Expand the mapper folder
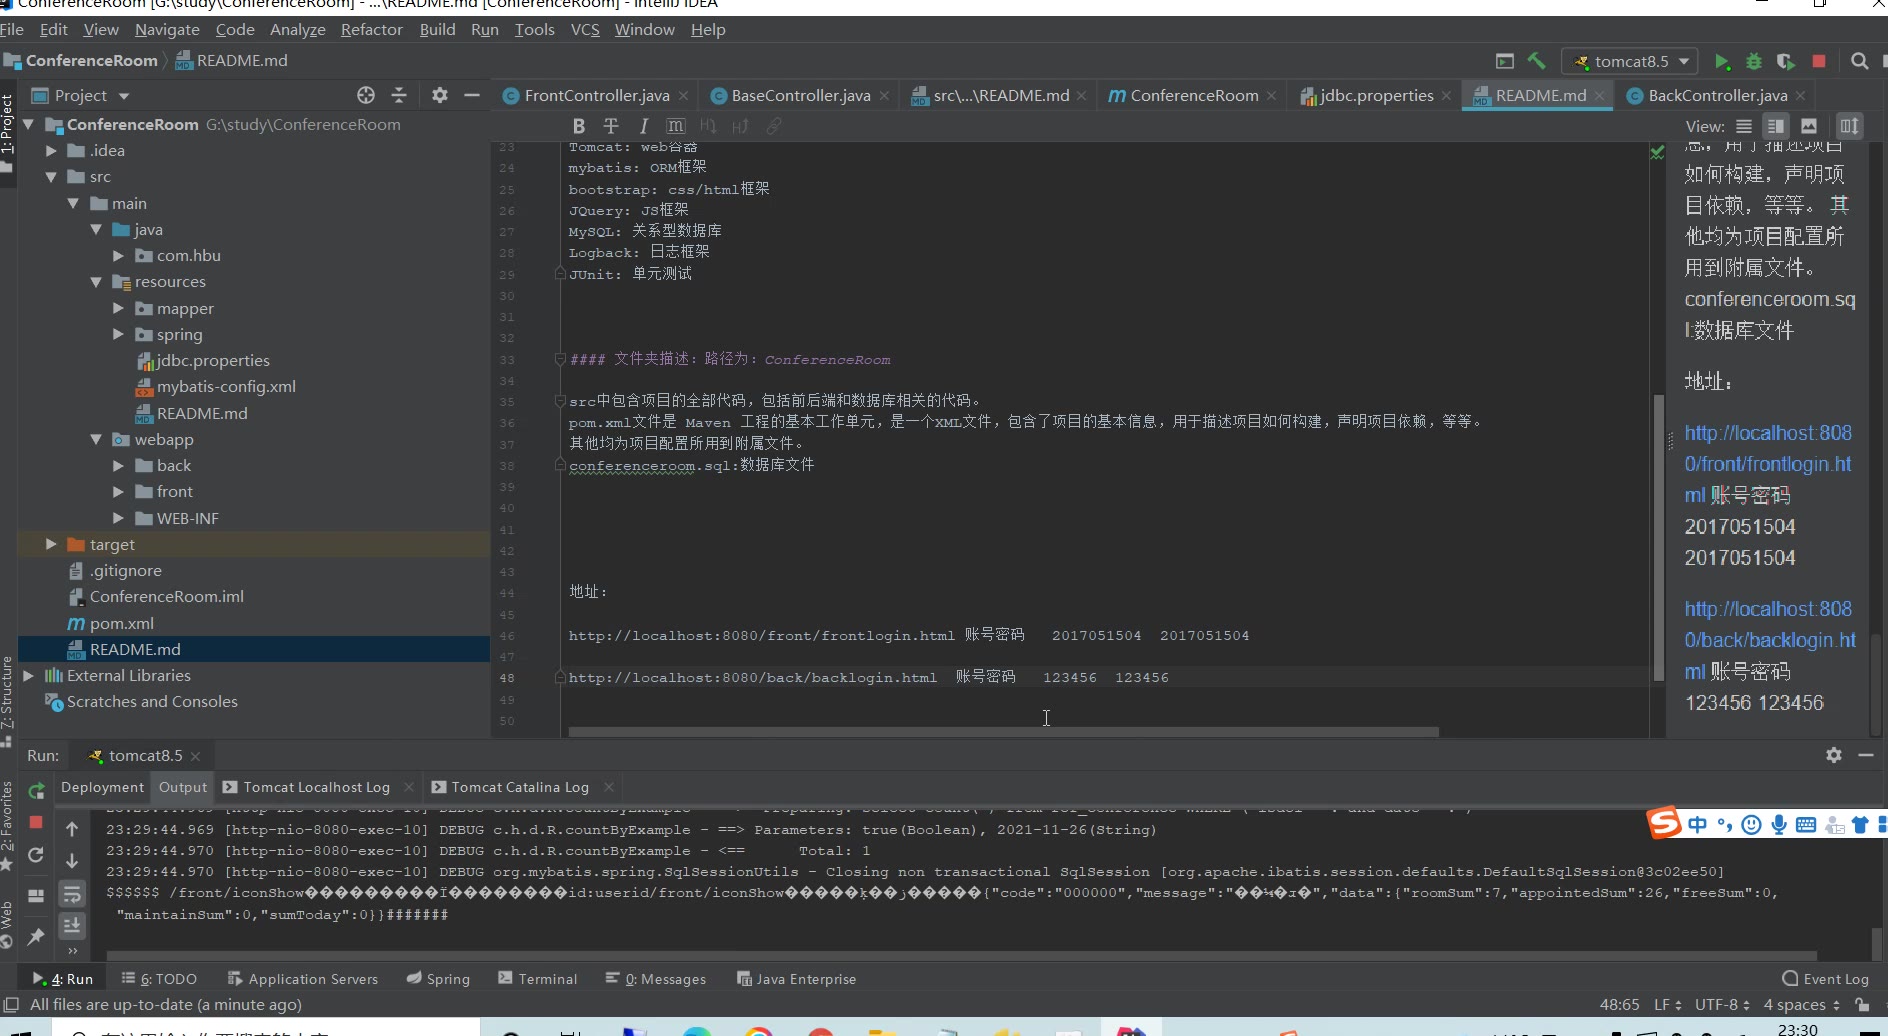This screenshot has height=1036, width=1888. click(x=118, y=308)
